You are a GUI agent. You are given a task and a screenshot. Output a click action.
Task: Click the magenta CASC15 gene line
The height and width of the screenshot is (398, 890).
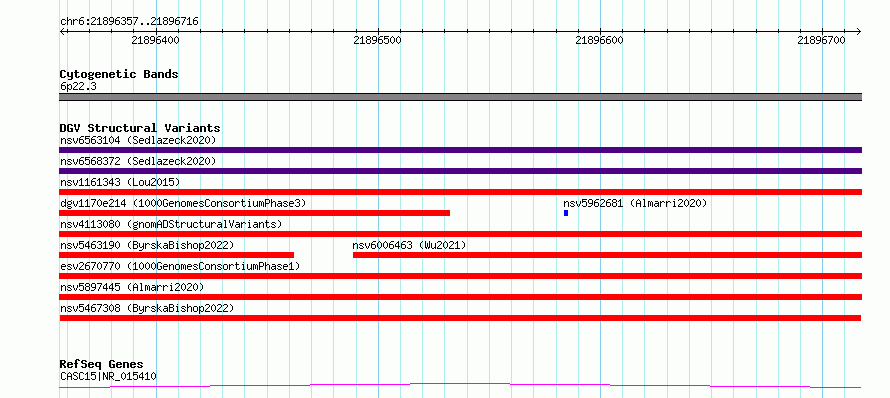click(460, 386)
